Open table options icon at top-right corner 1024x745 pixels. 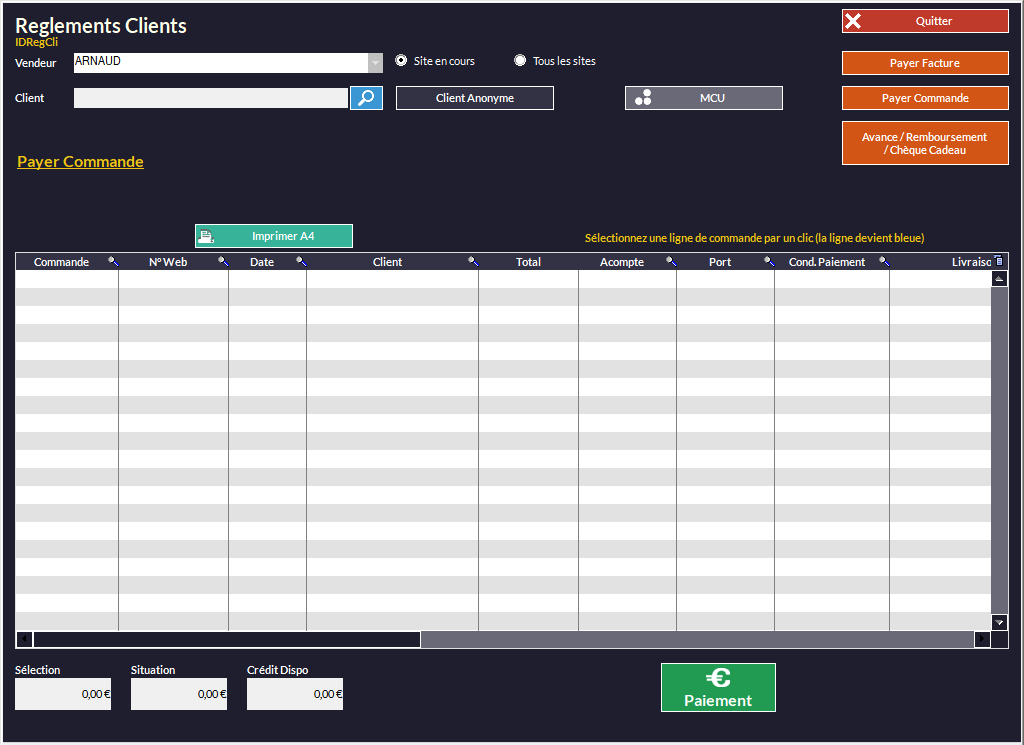point(998,260)
